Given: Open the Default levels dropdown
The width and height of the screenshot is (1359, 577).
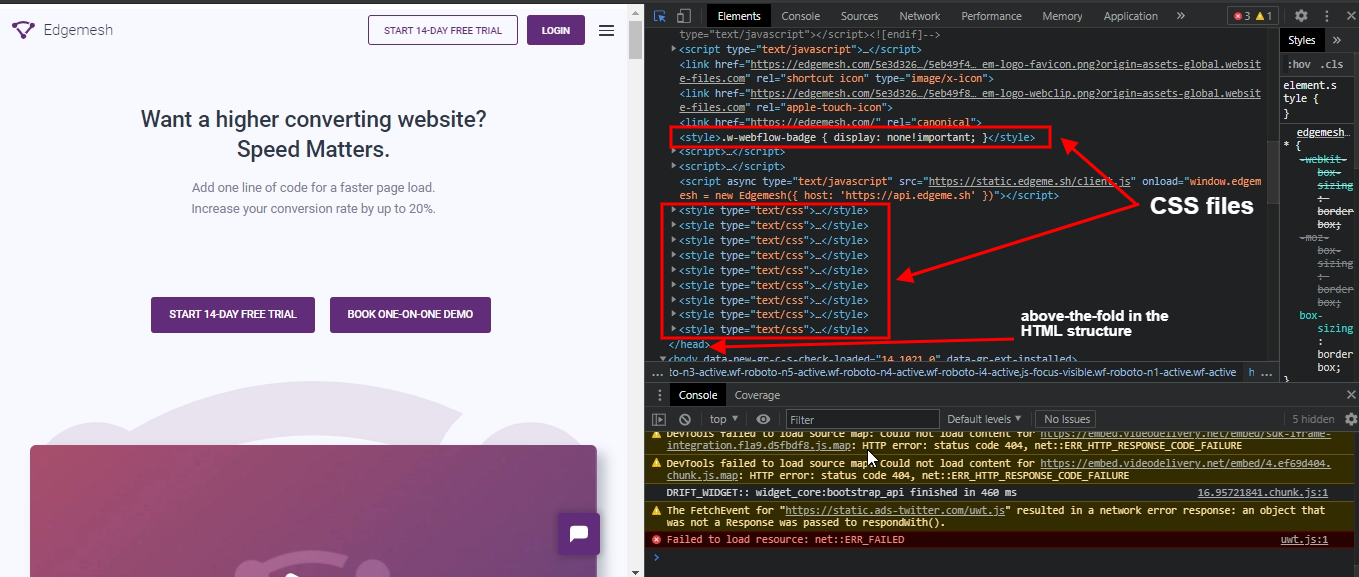Looking at the screenshot, I should coord(984,419).
